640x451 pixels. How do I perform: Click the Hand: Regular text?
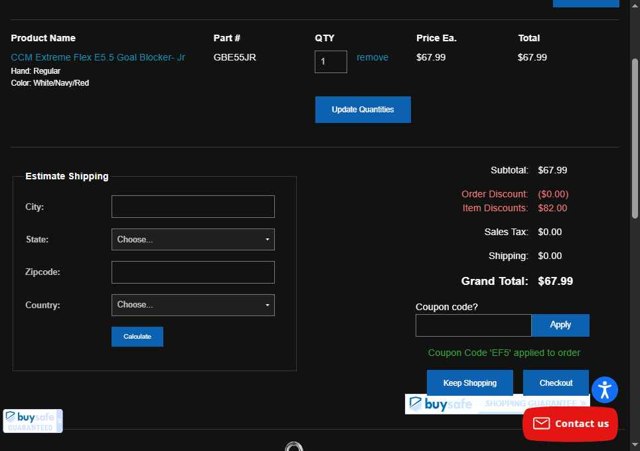[36, 71]
